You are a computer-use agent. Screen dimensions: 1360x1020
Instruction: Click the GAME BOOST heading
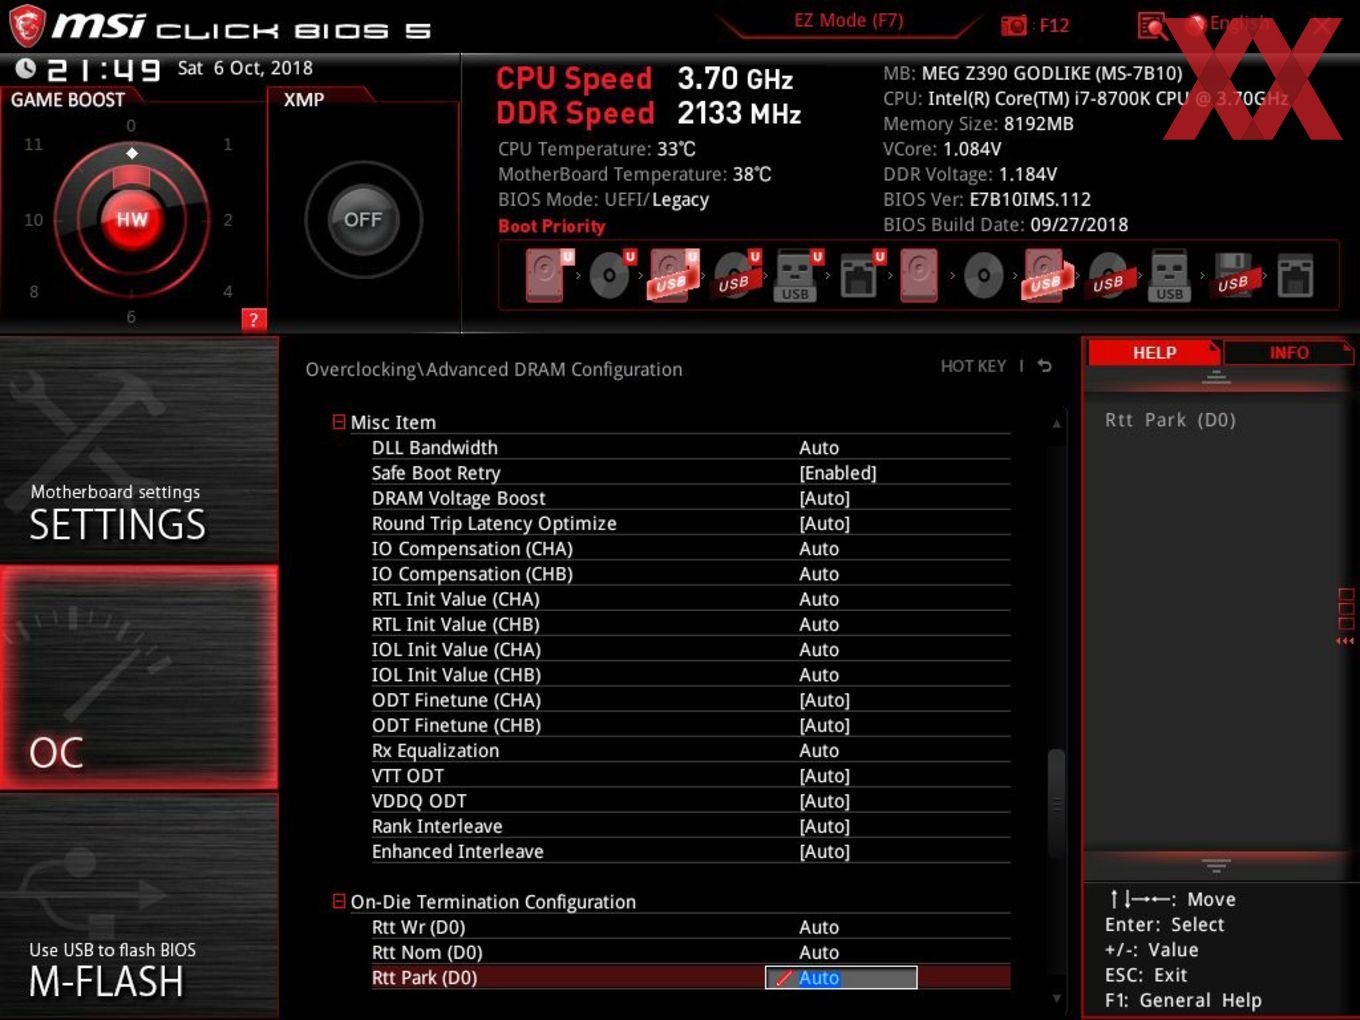tap(68, 100)
